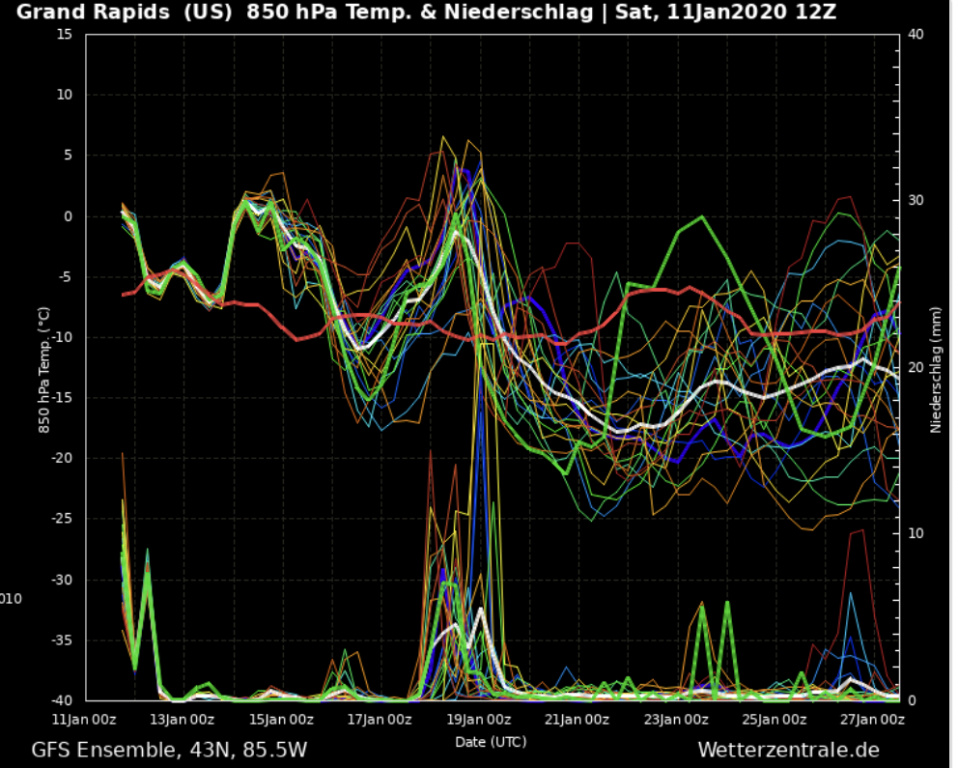This screenshot has height=768, width=958.
Task: Click the Wetterzentrale.de watermark text
Action: [x=788, y=749]
